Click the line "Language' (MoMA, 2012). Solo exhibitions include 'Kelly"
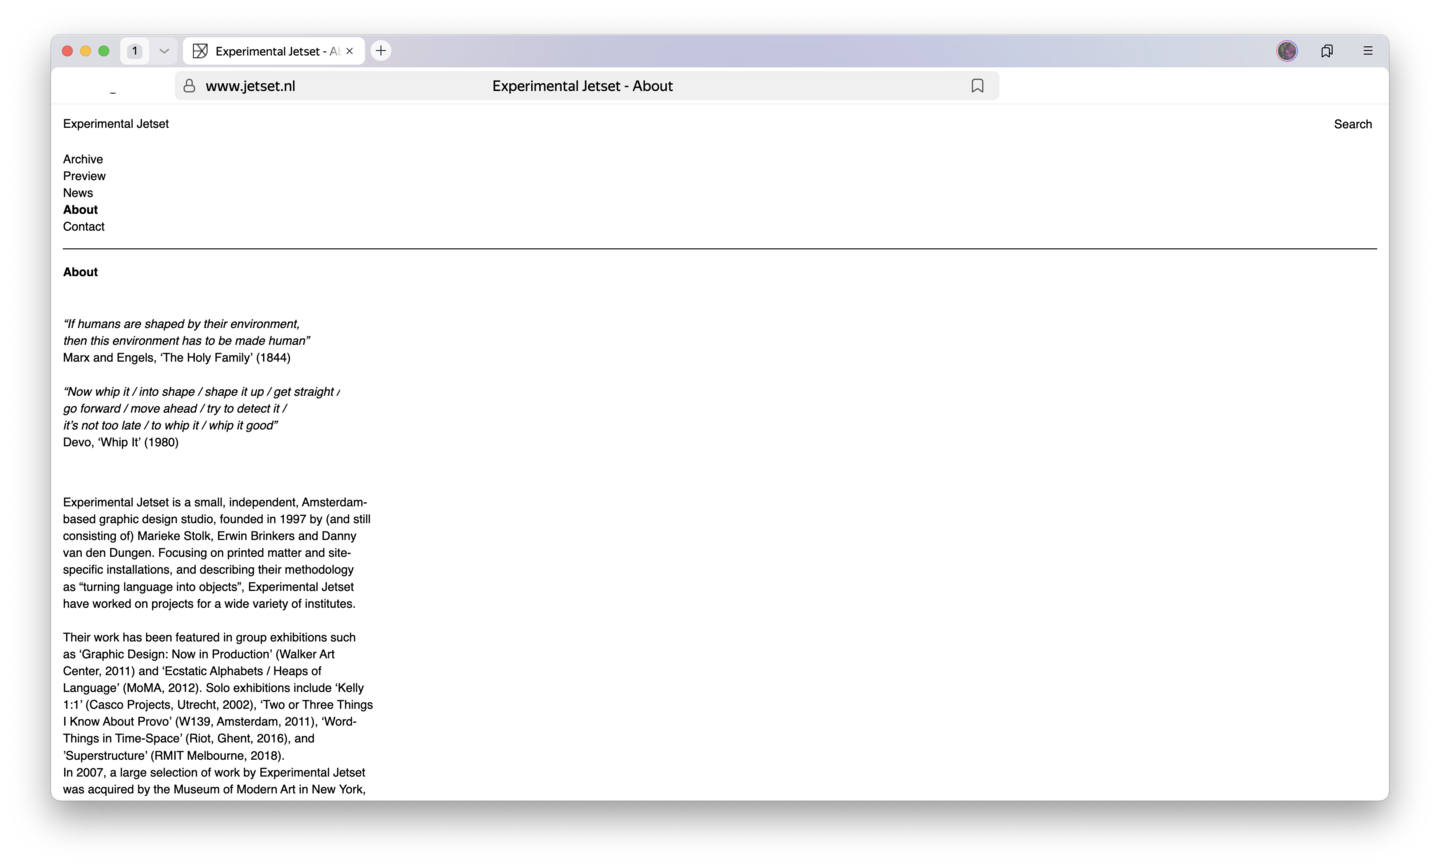Image resolution: width=1440 pixels, height=868 pixels. [x=213, y=688]
